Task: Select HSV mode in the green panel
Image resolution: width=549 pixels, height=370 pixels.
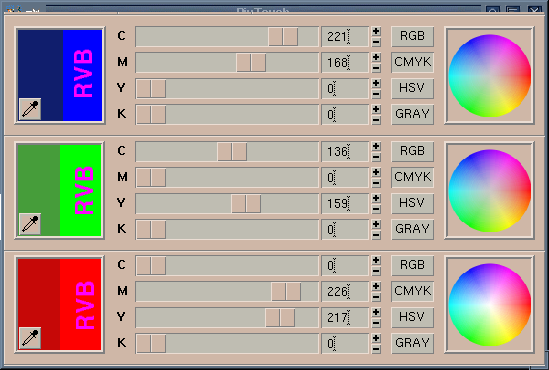Action: (x=412, y=203)
